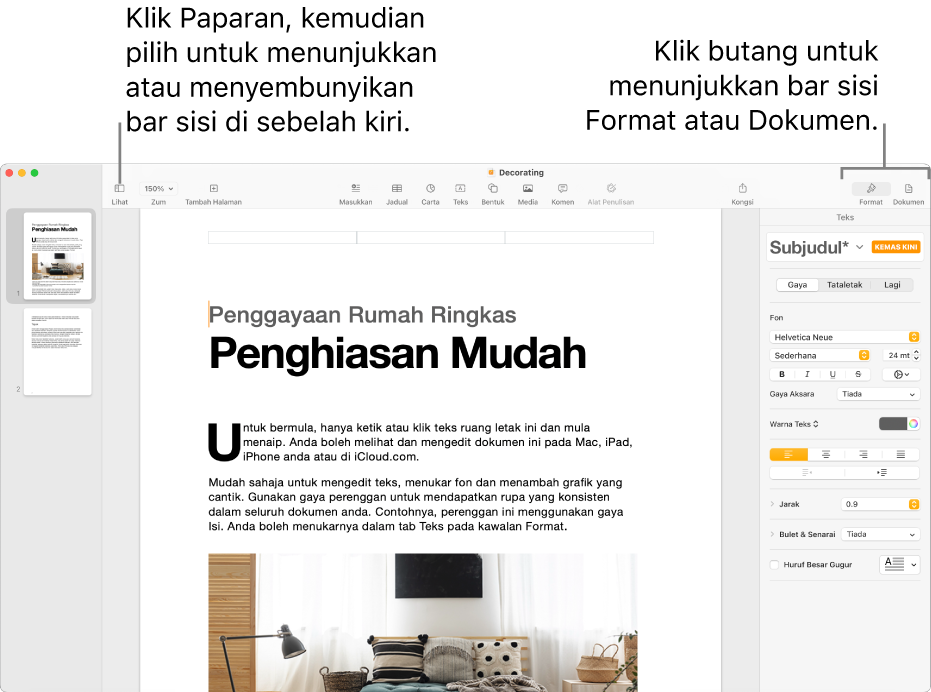Show the Format sidebar

[871, 189]
